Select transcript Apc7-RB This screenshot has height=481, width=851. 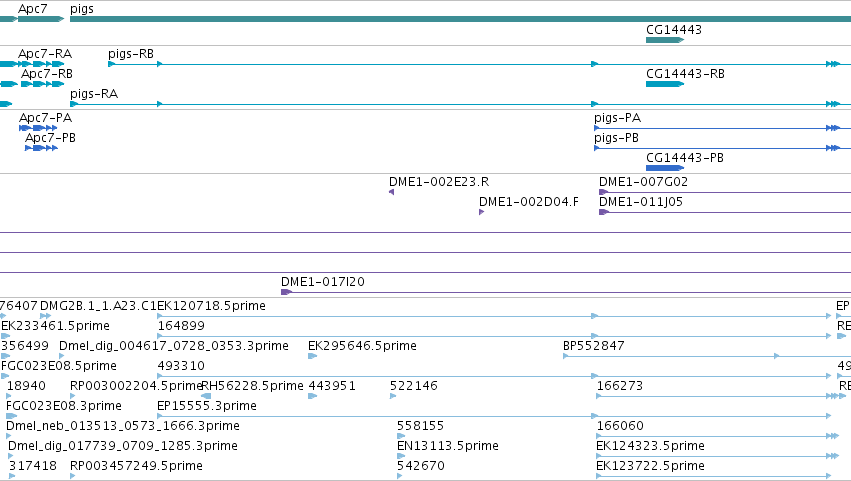pyautogui.click(x=47, y=74)
